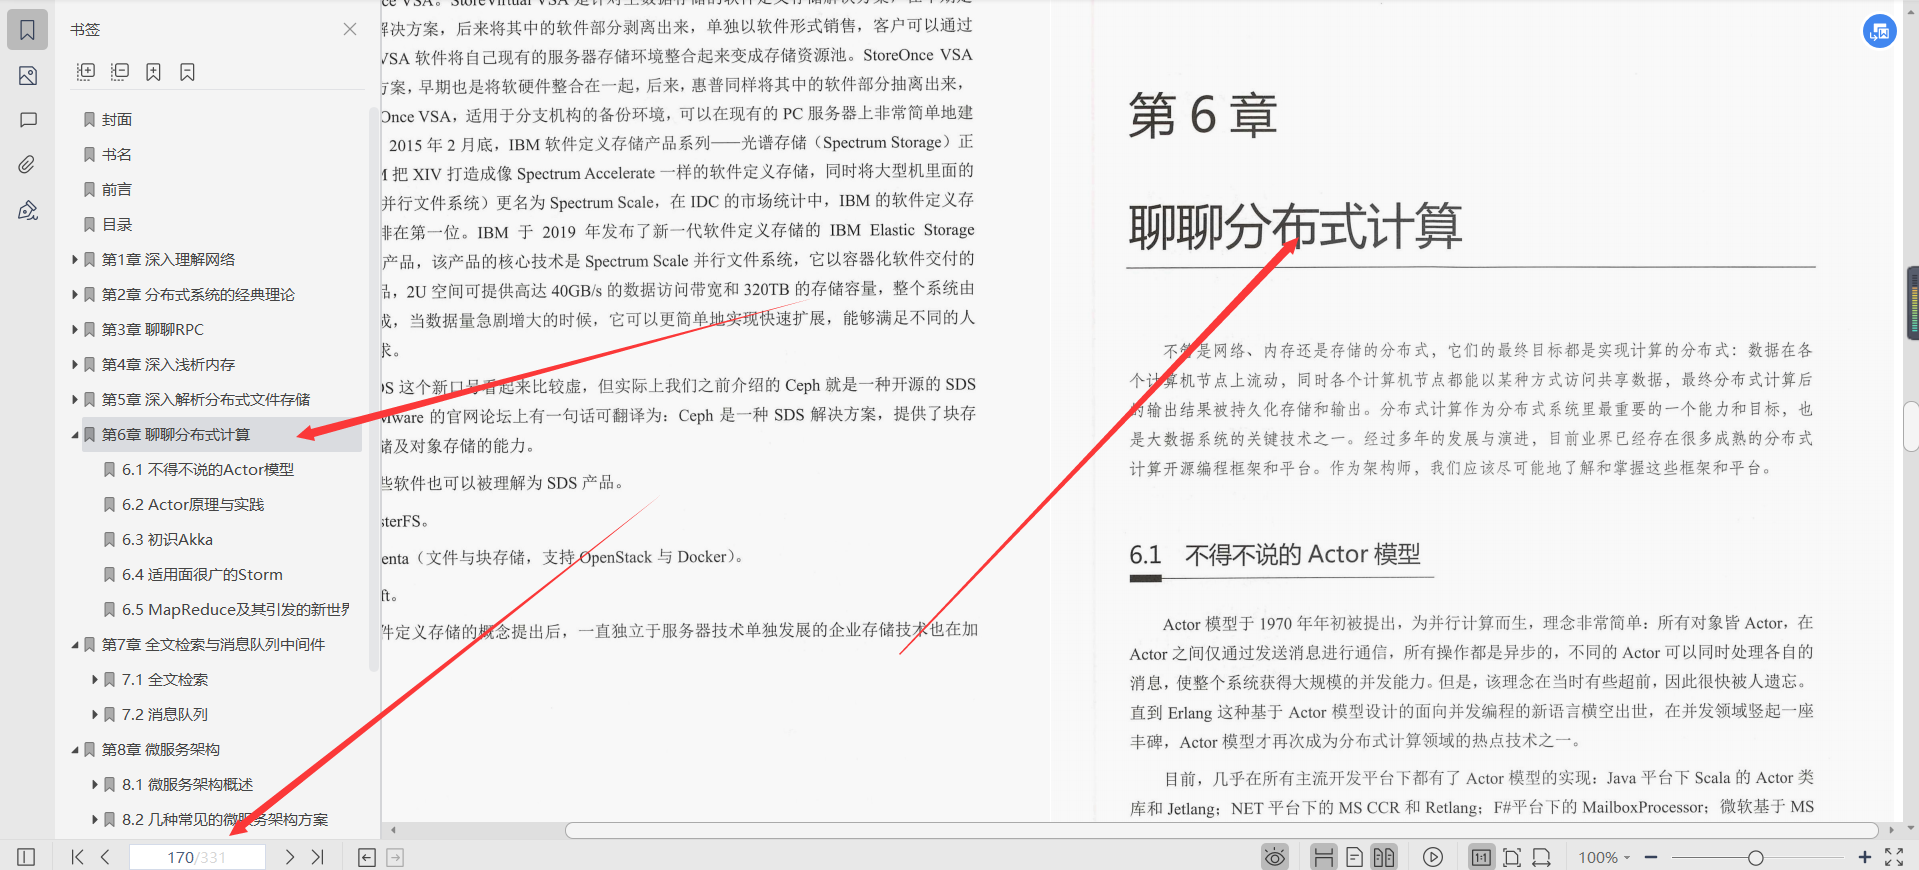
Task: Expand 第2章 分布式系统的经典理论
Action: tap(75, 294)
